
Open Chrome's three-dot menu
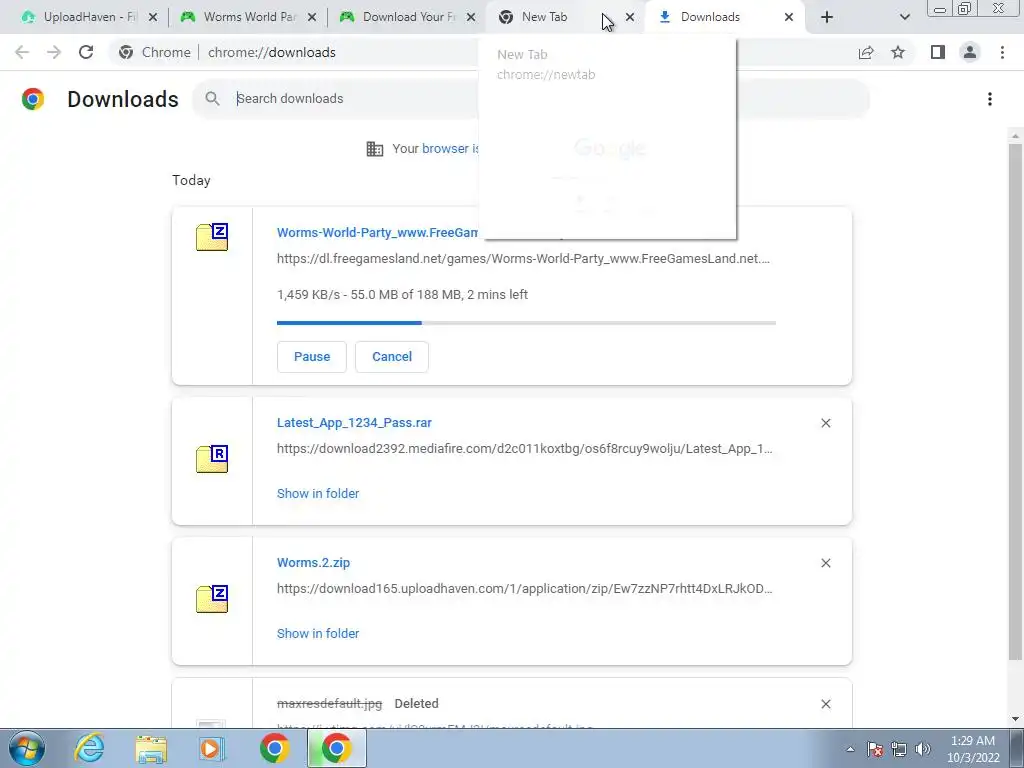1002,52
